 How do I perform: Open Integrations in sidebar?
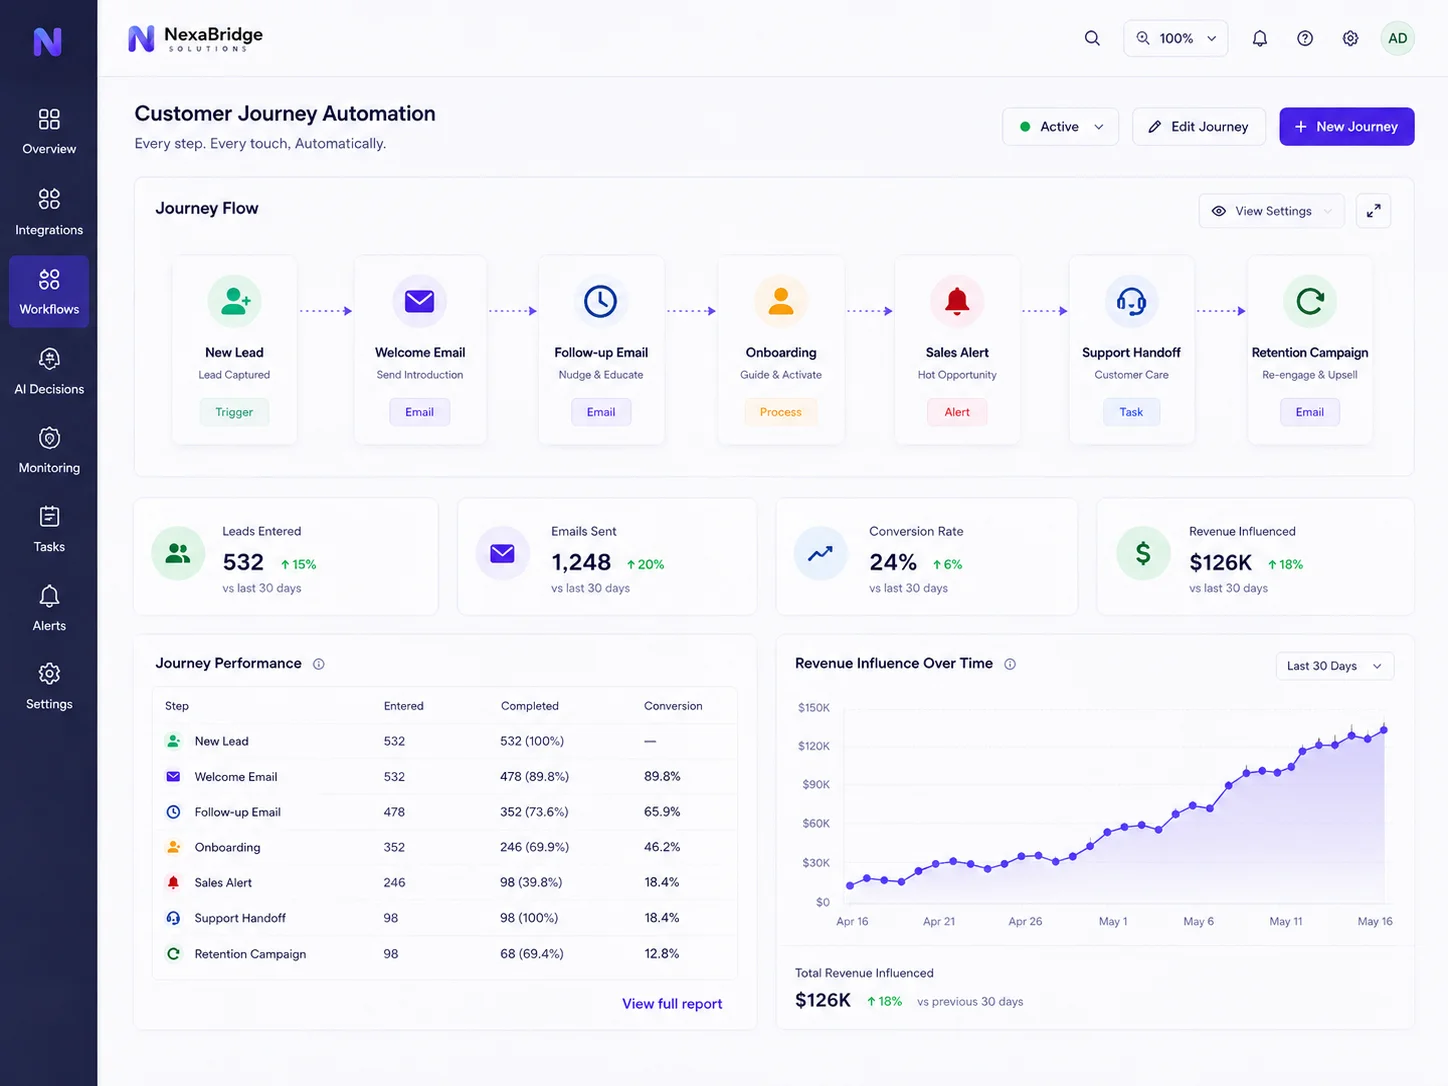point(49,213)
